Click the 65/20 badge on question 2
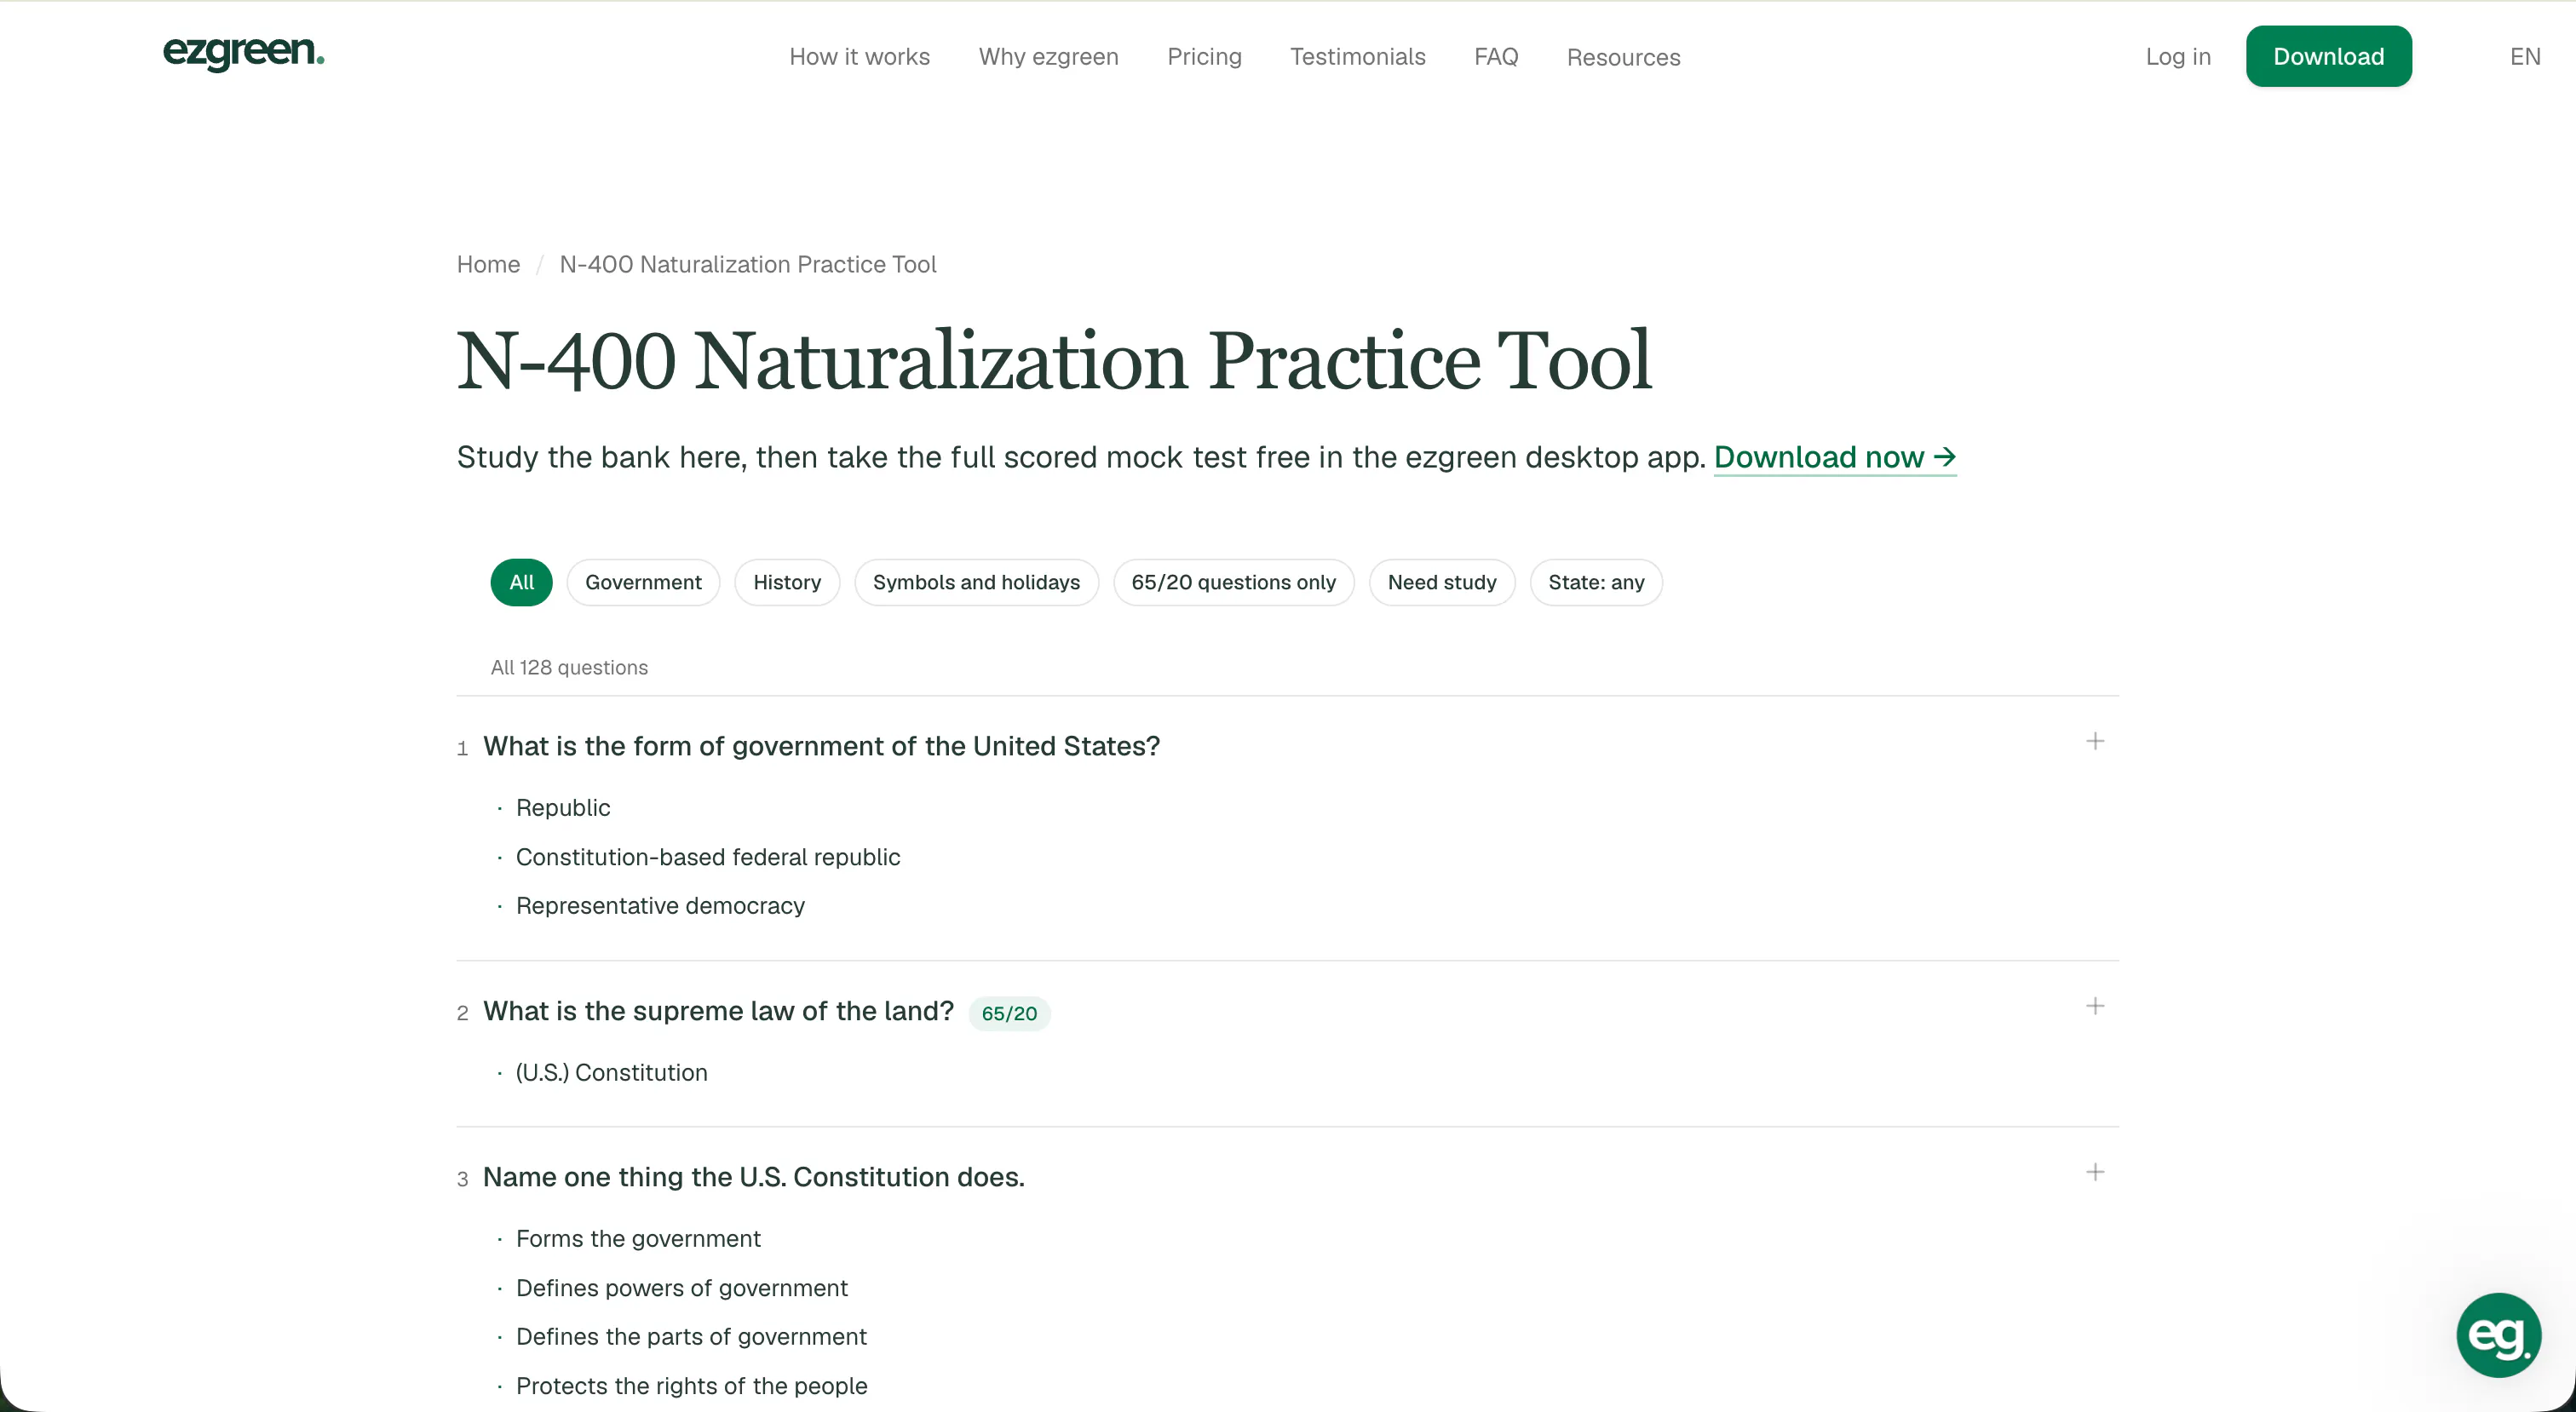The width and height of the screenshot is (2576, 1412). [x=1009, y=1013]
